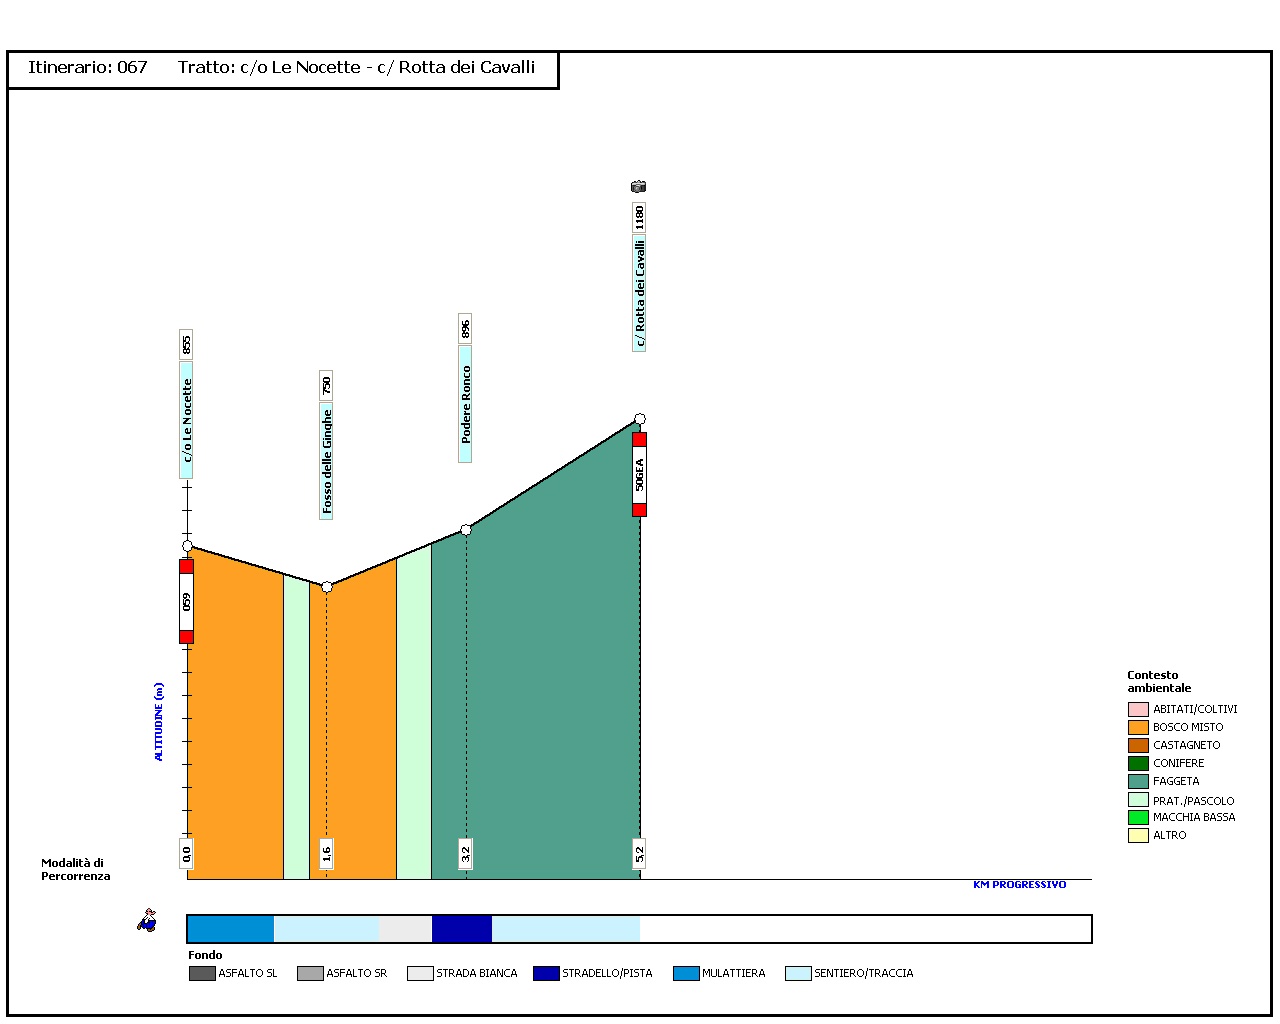Click the FAGGETA legend color swatch

point(1138,782)
